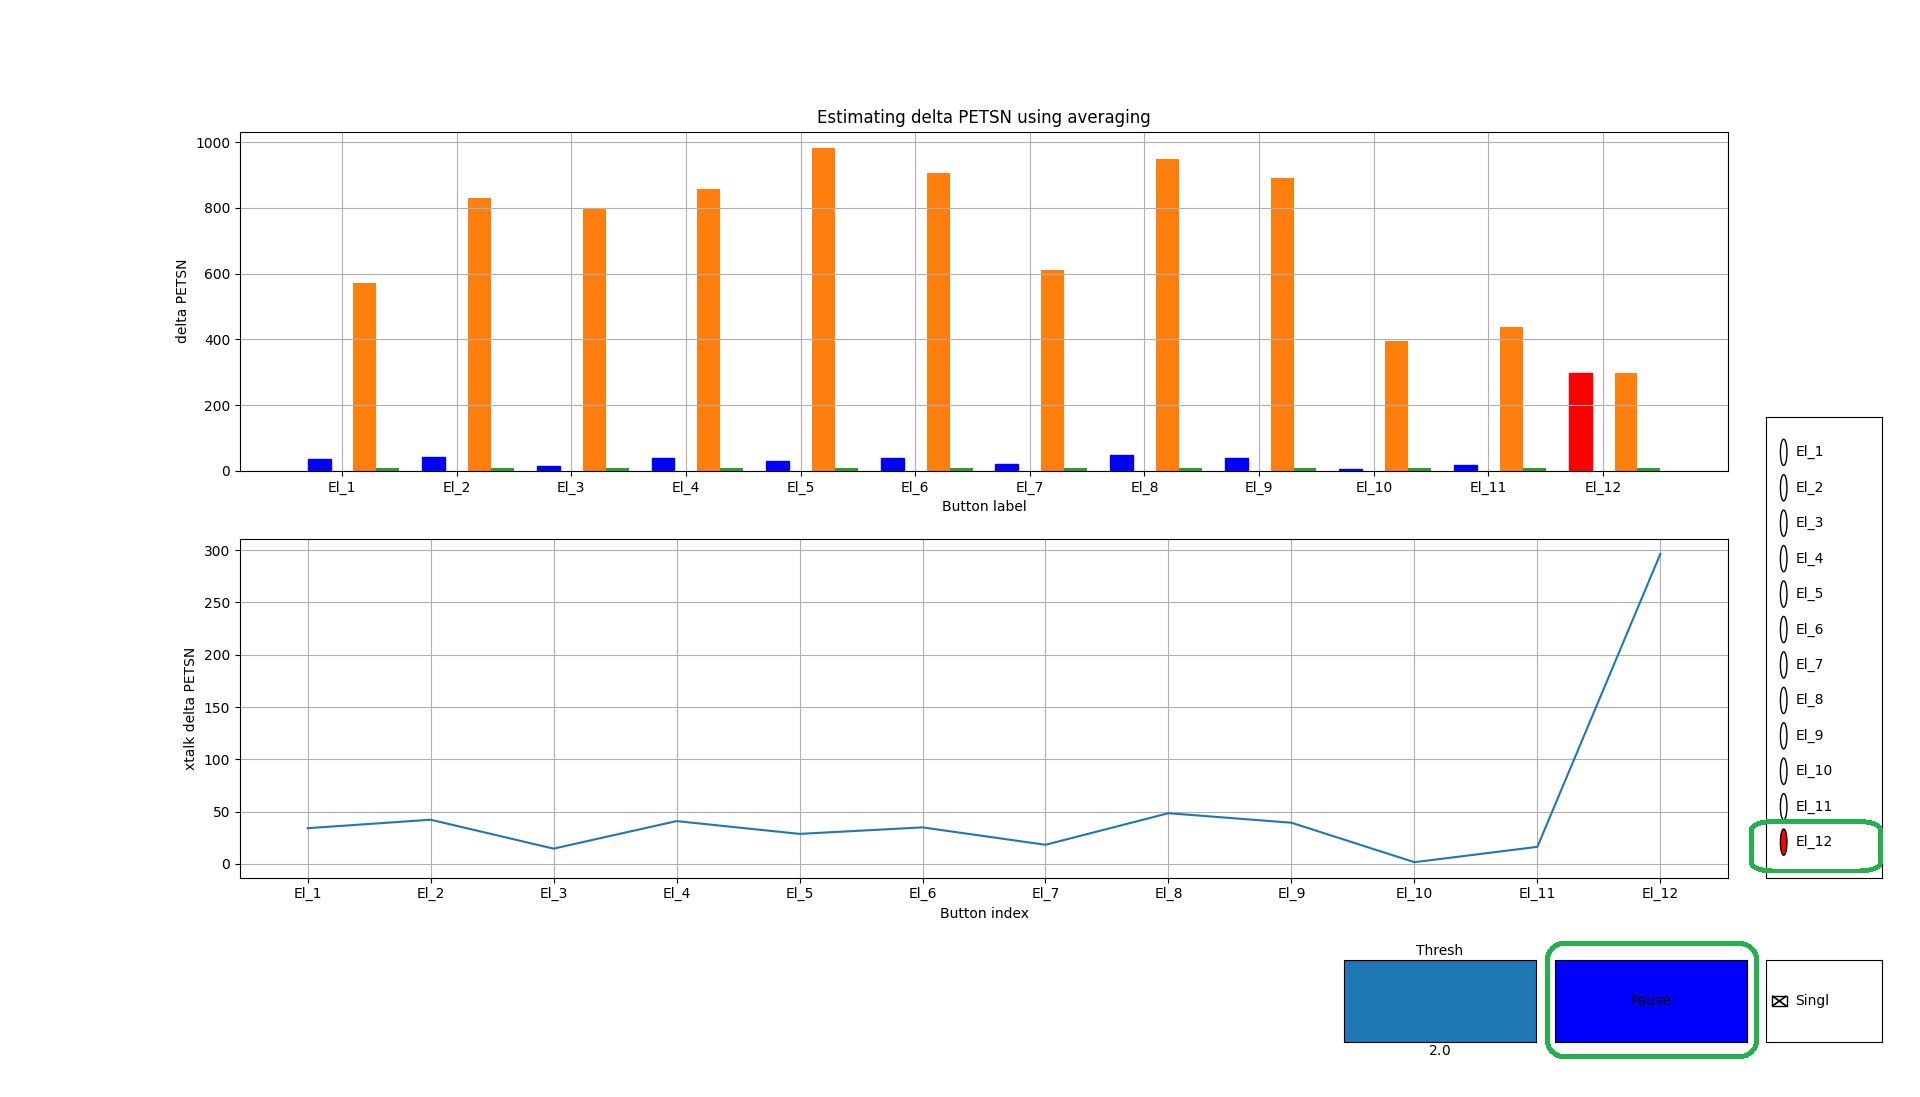This screenshot has height=1097, width=1920.
Task: Uncheck the Singl checkbox
Action: click(x=1780, y=1001)
